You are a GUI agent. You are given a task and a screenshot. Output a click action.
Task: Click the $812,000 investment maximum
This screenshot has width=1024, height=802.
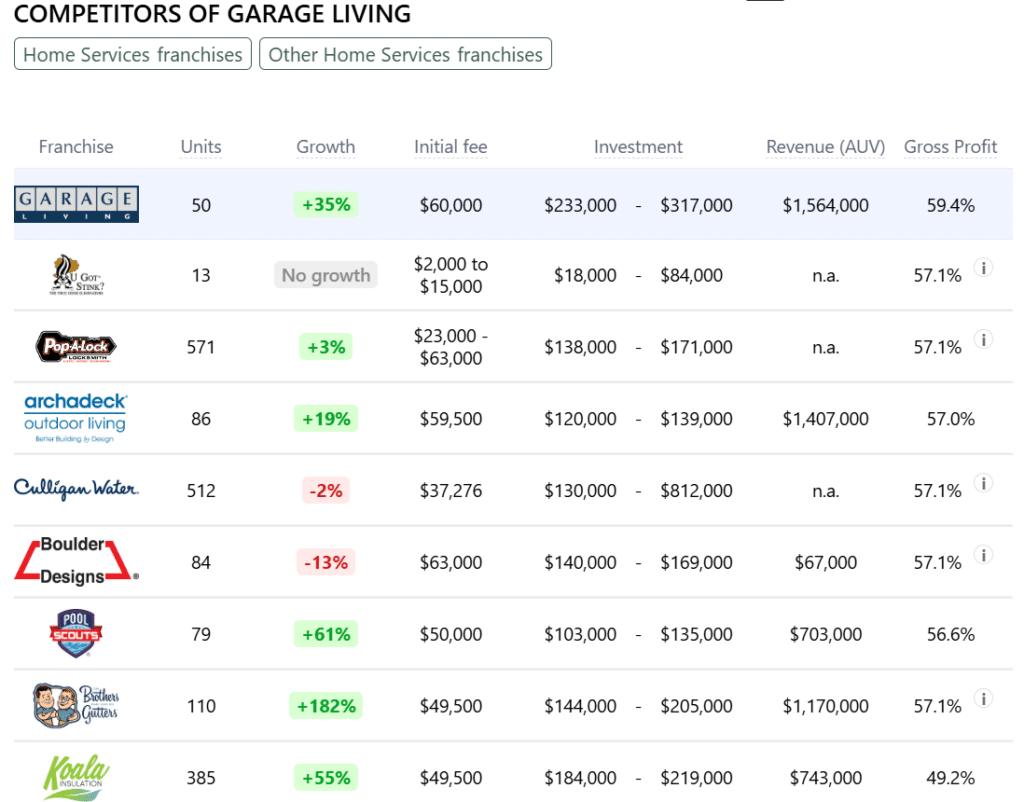tap(696, 490)
